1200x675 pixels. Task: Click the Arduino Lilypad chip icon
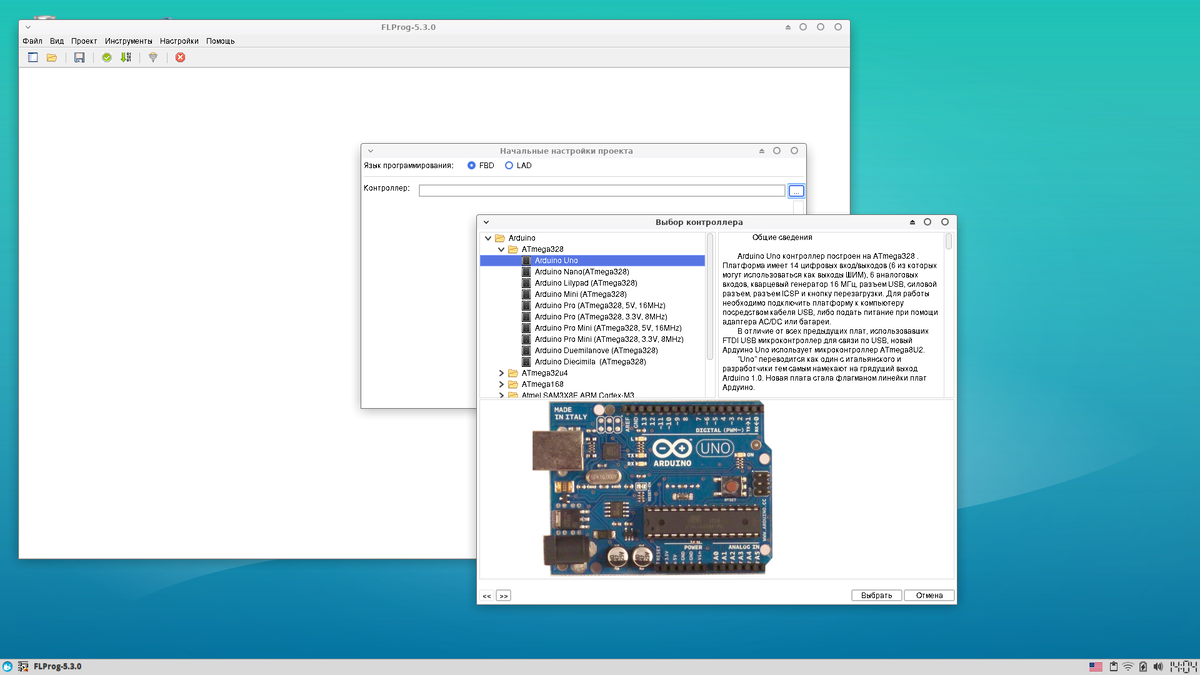click(526, 283)
